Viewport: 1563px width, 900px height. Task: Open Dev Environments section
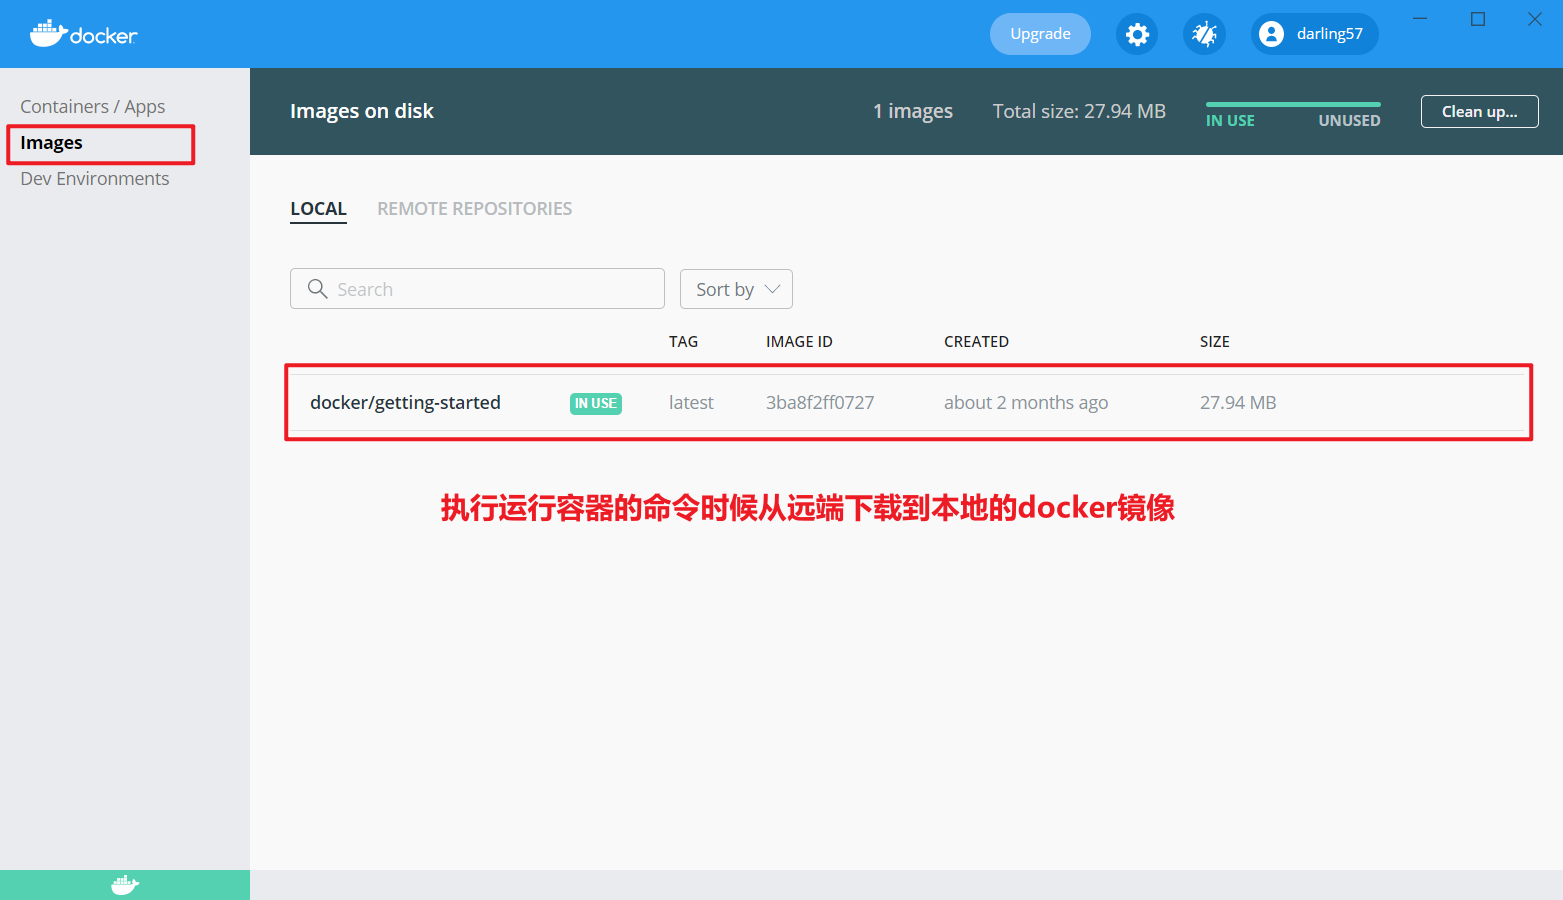[95, 179]
